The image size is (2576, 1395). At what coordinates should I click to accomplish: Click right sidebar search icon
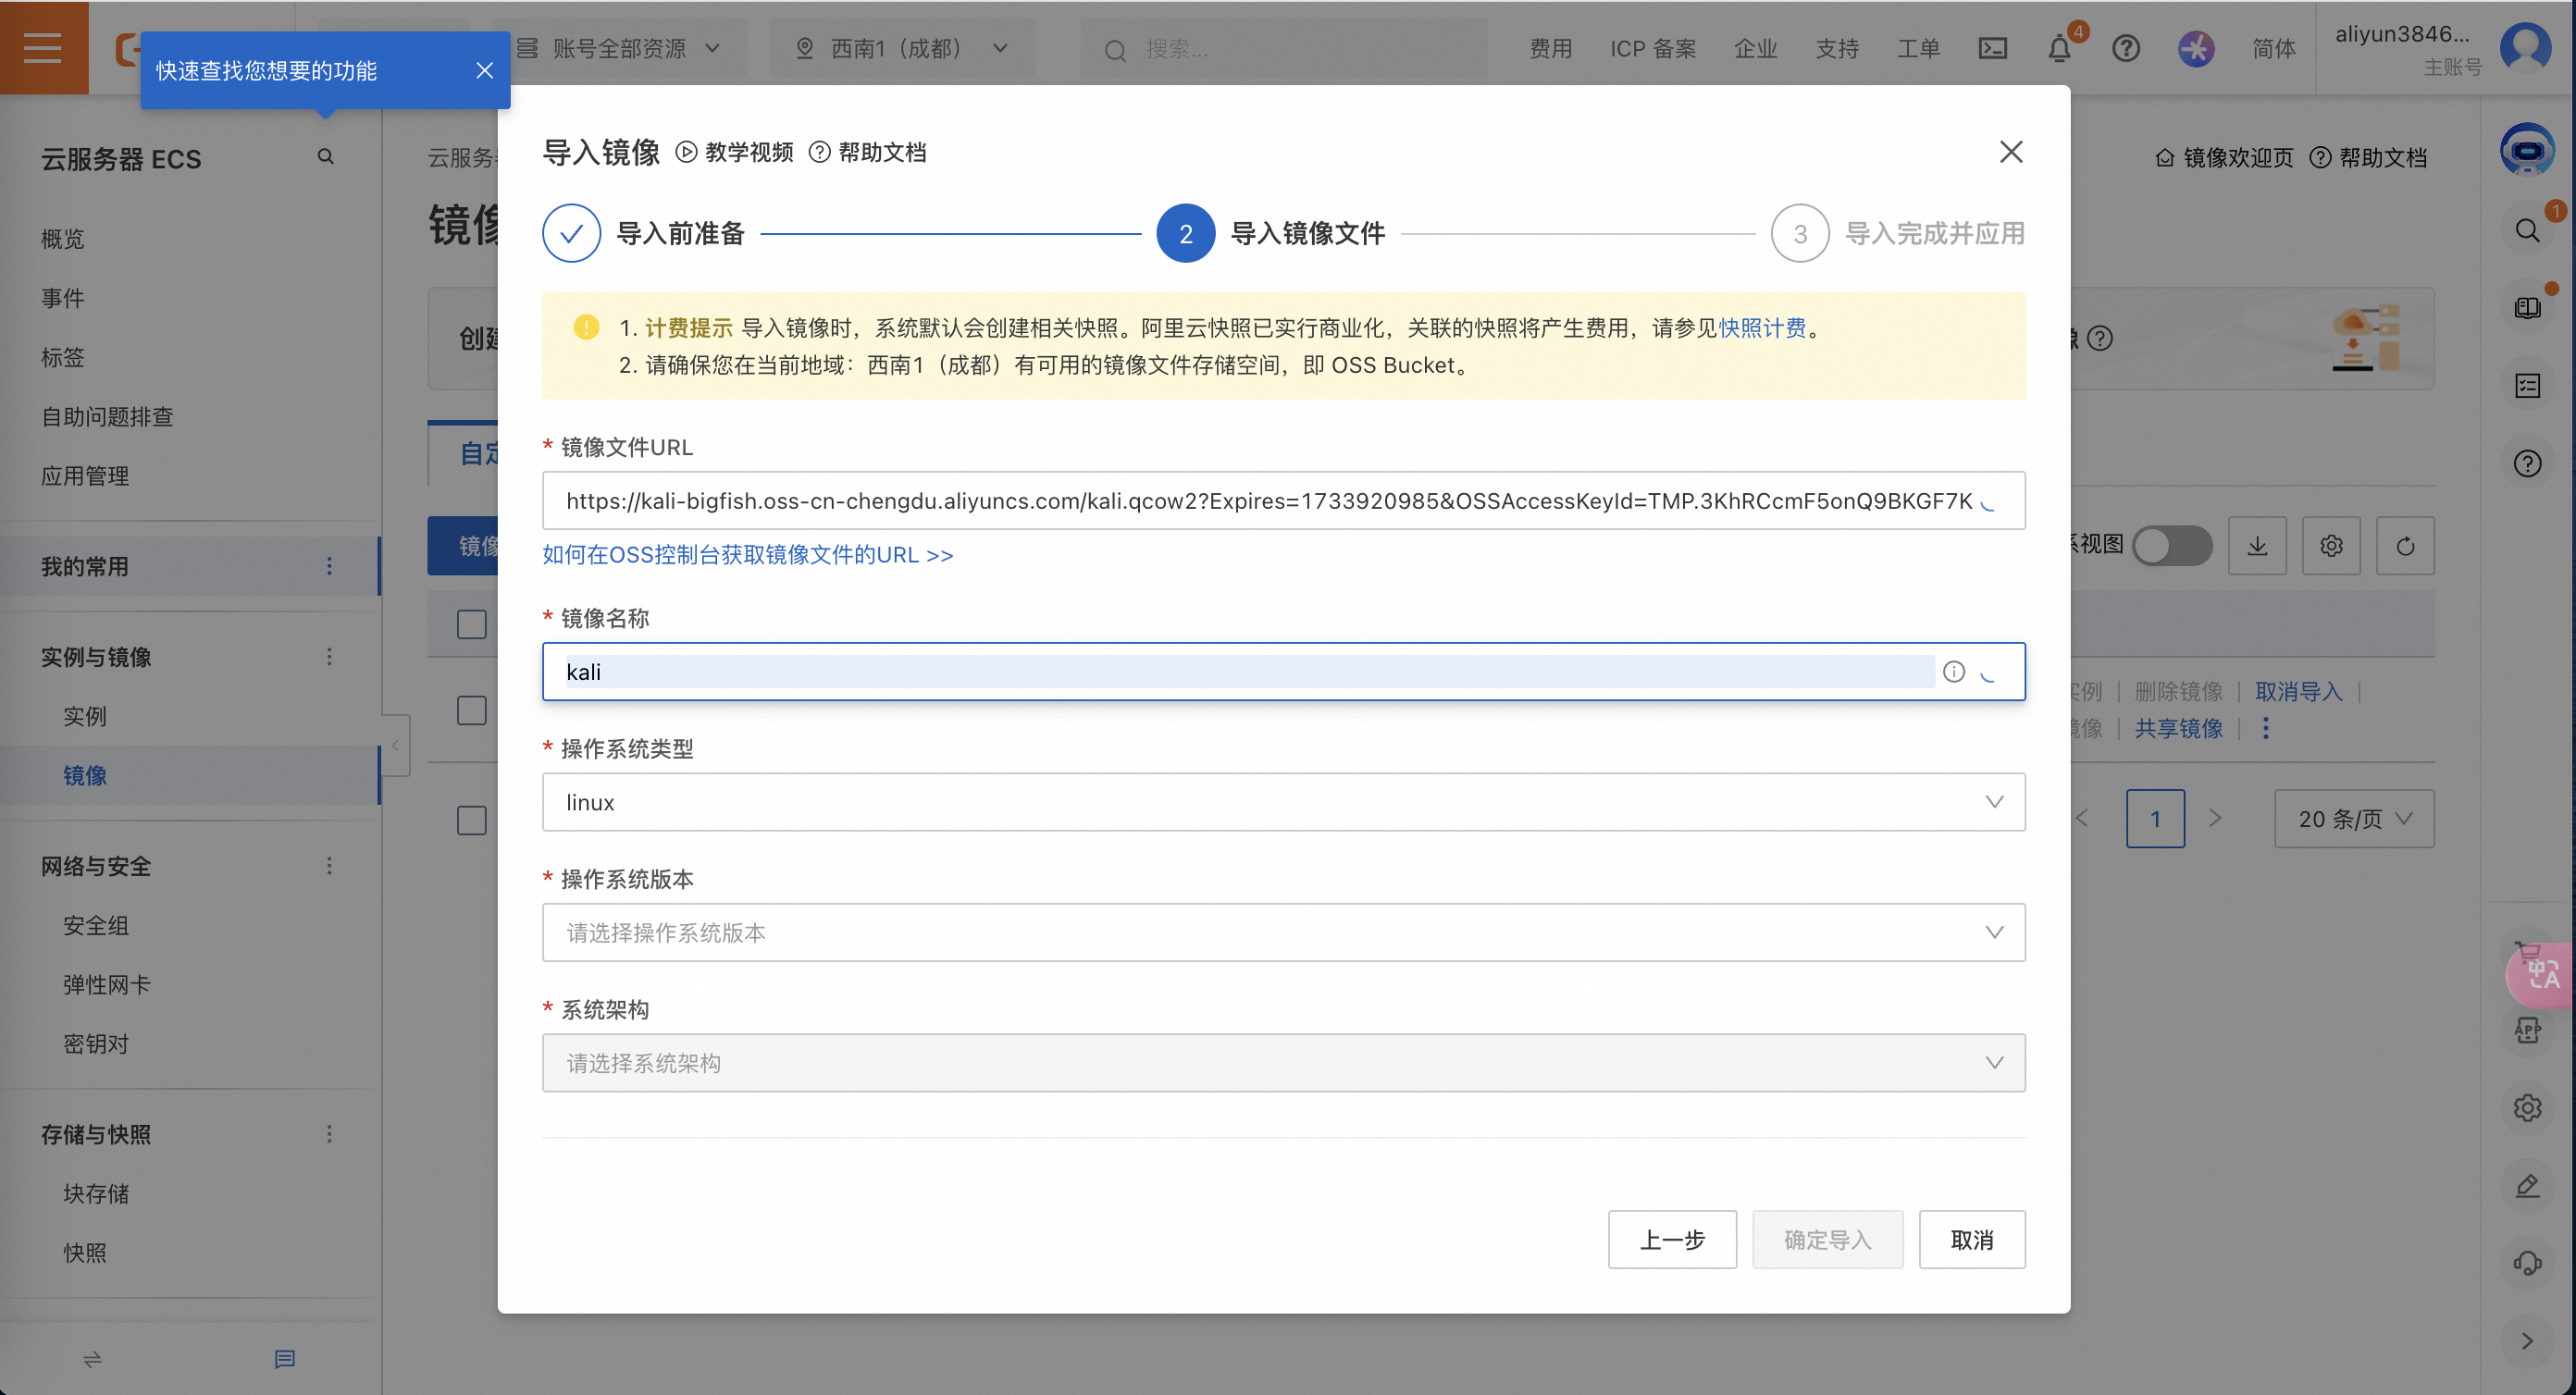pyautogui.click(x=2527, y=231)
